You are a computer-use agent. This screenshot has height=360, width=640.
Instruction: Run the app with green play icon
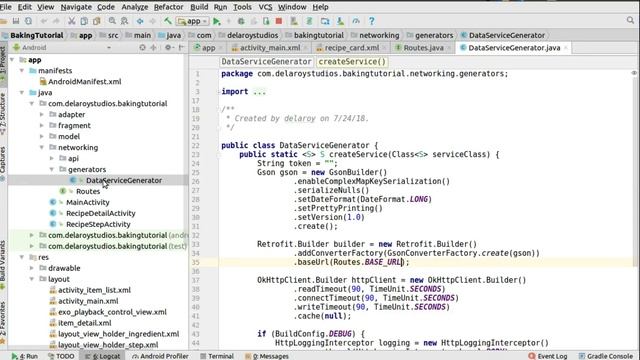pos(217,21)
